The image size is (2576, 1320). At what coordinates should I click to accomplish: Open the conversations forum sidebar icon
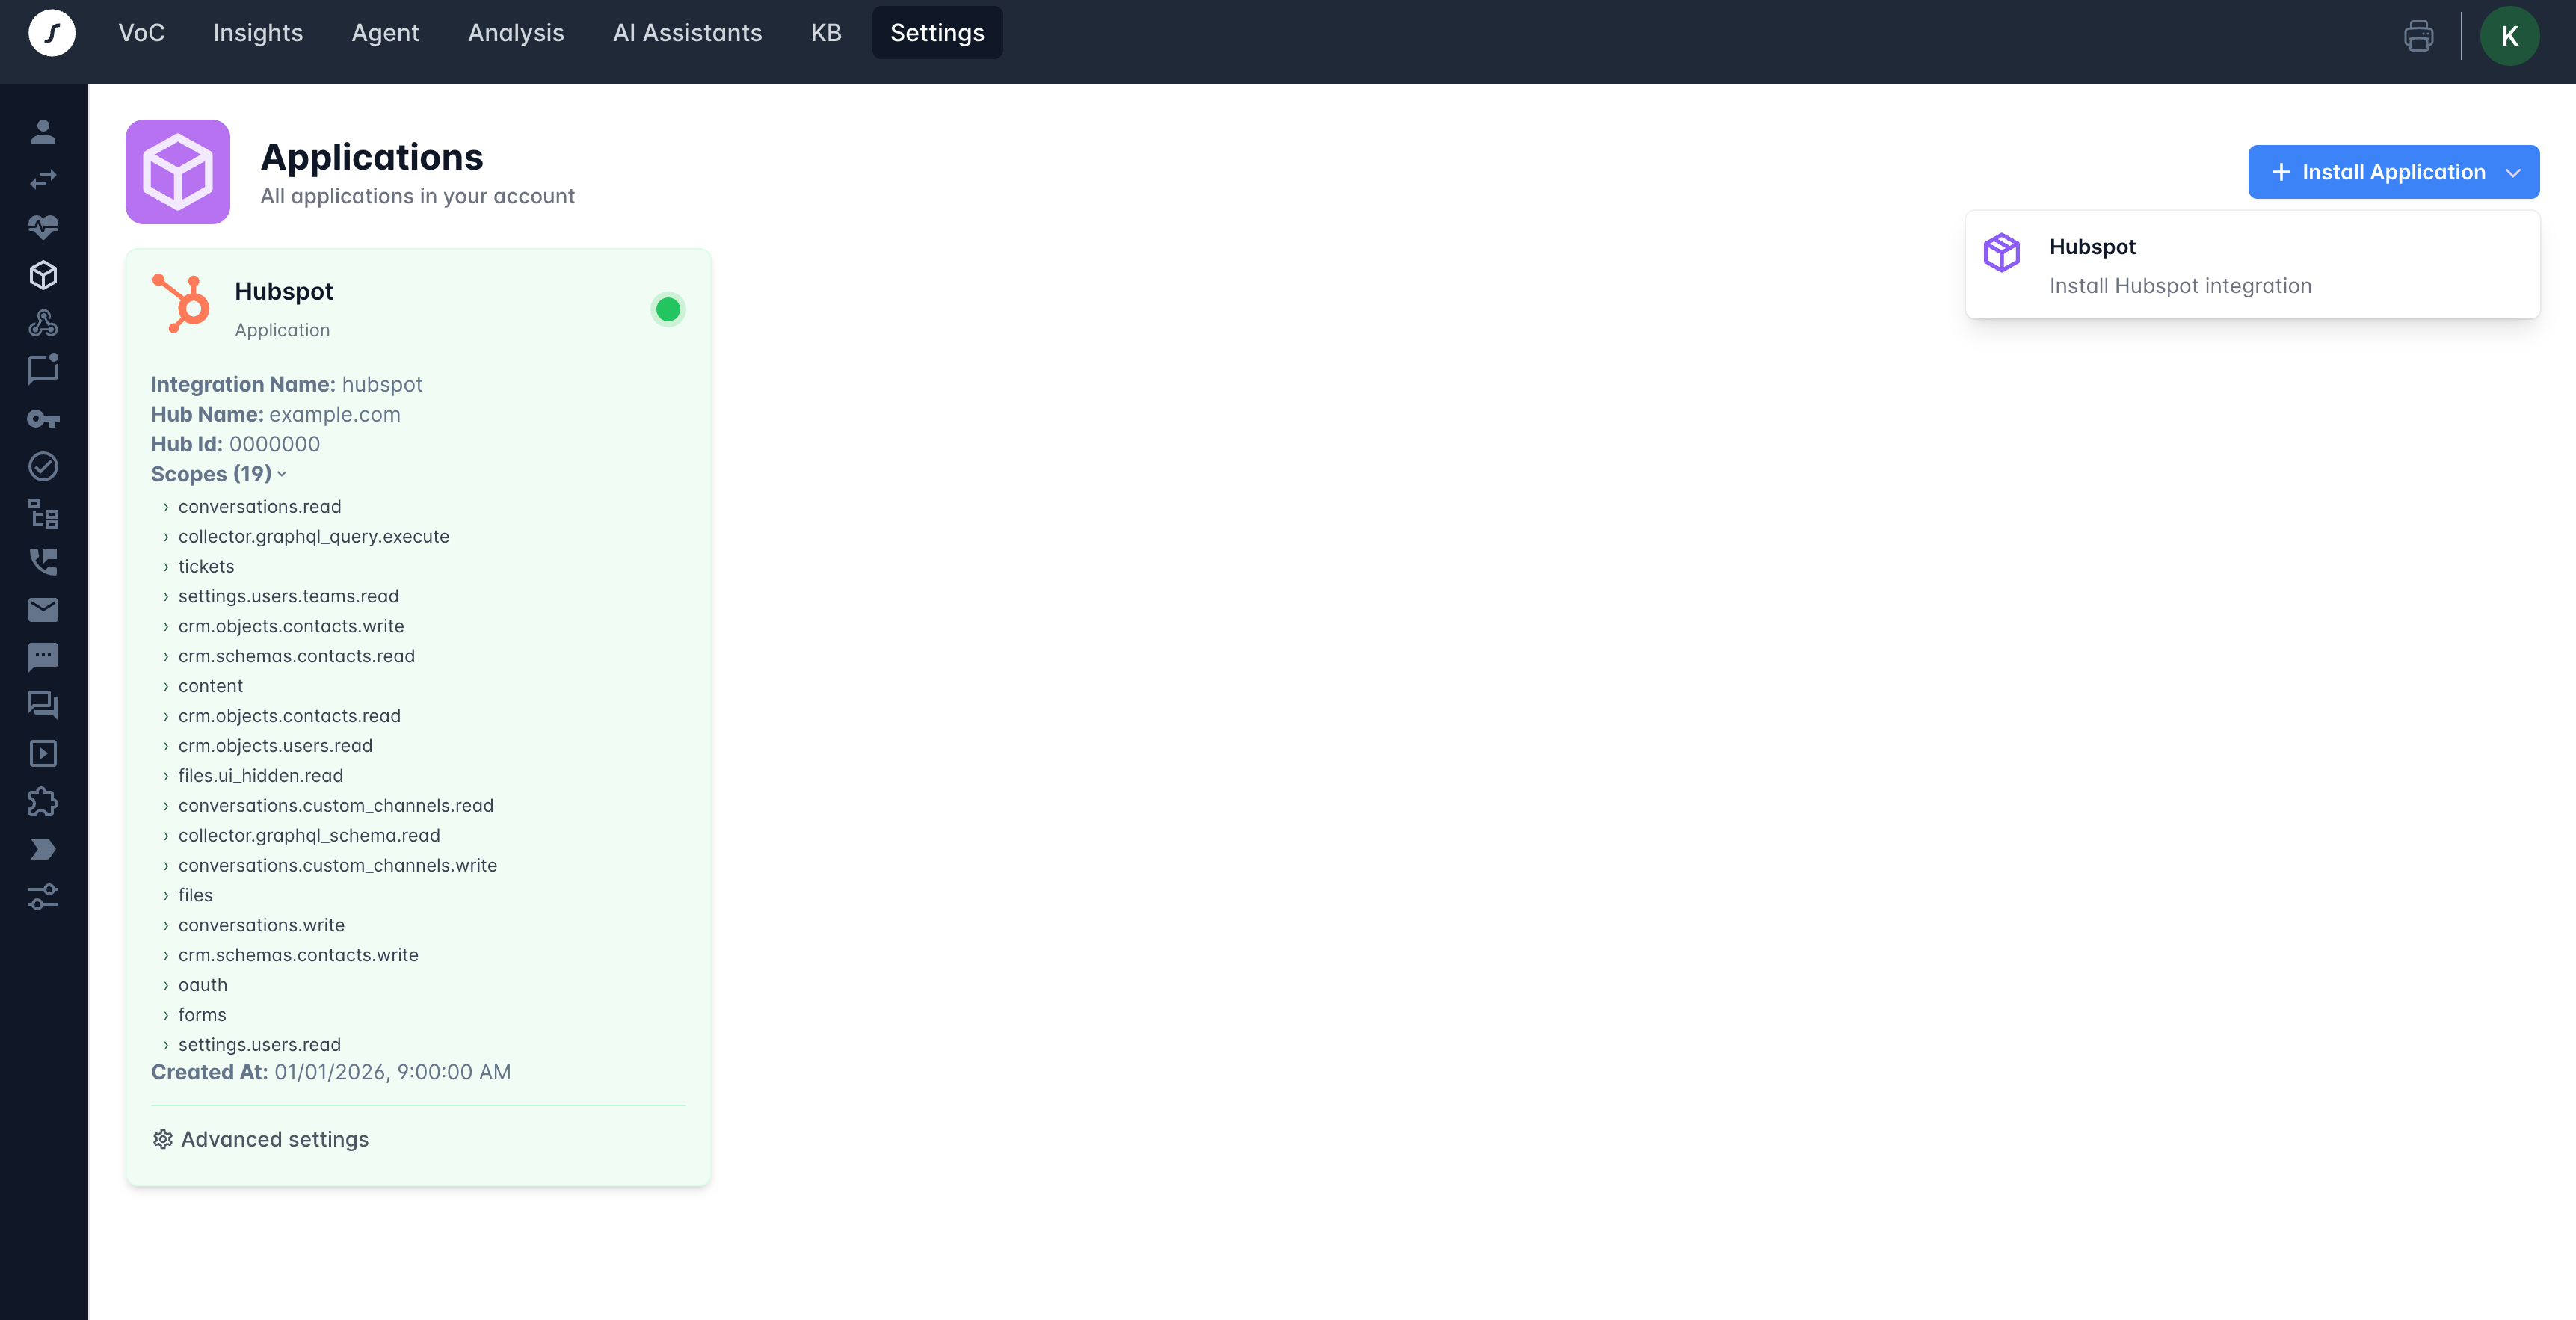(43, 705)
